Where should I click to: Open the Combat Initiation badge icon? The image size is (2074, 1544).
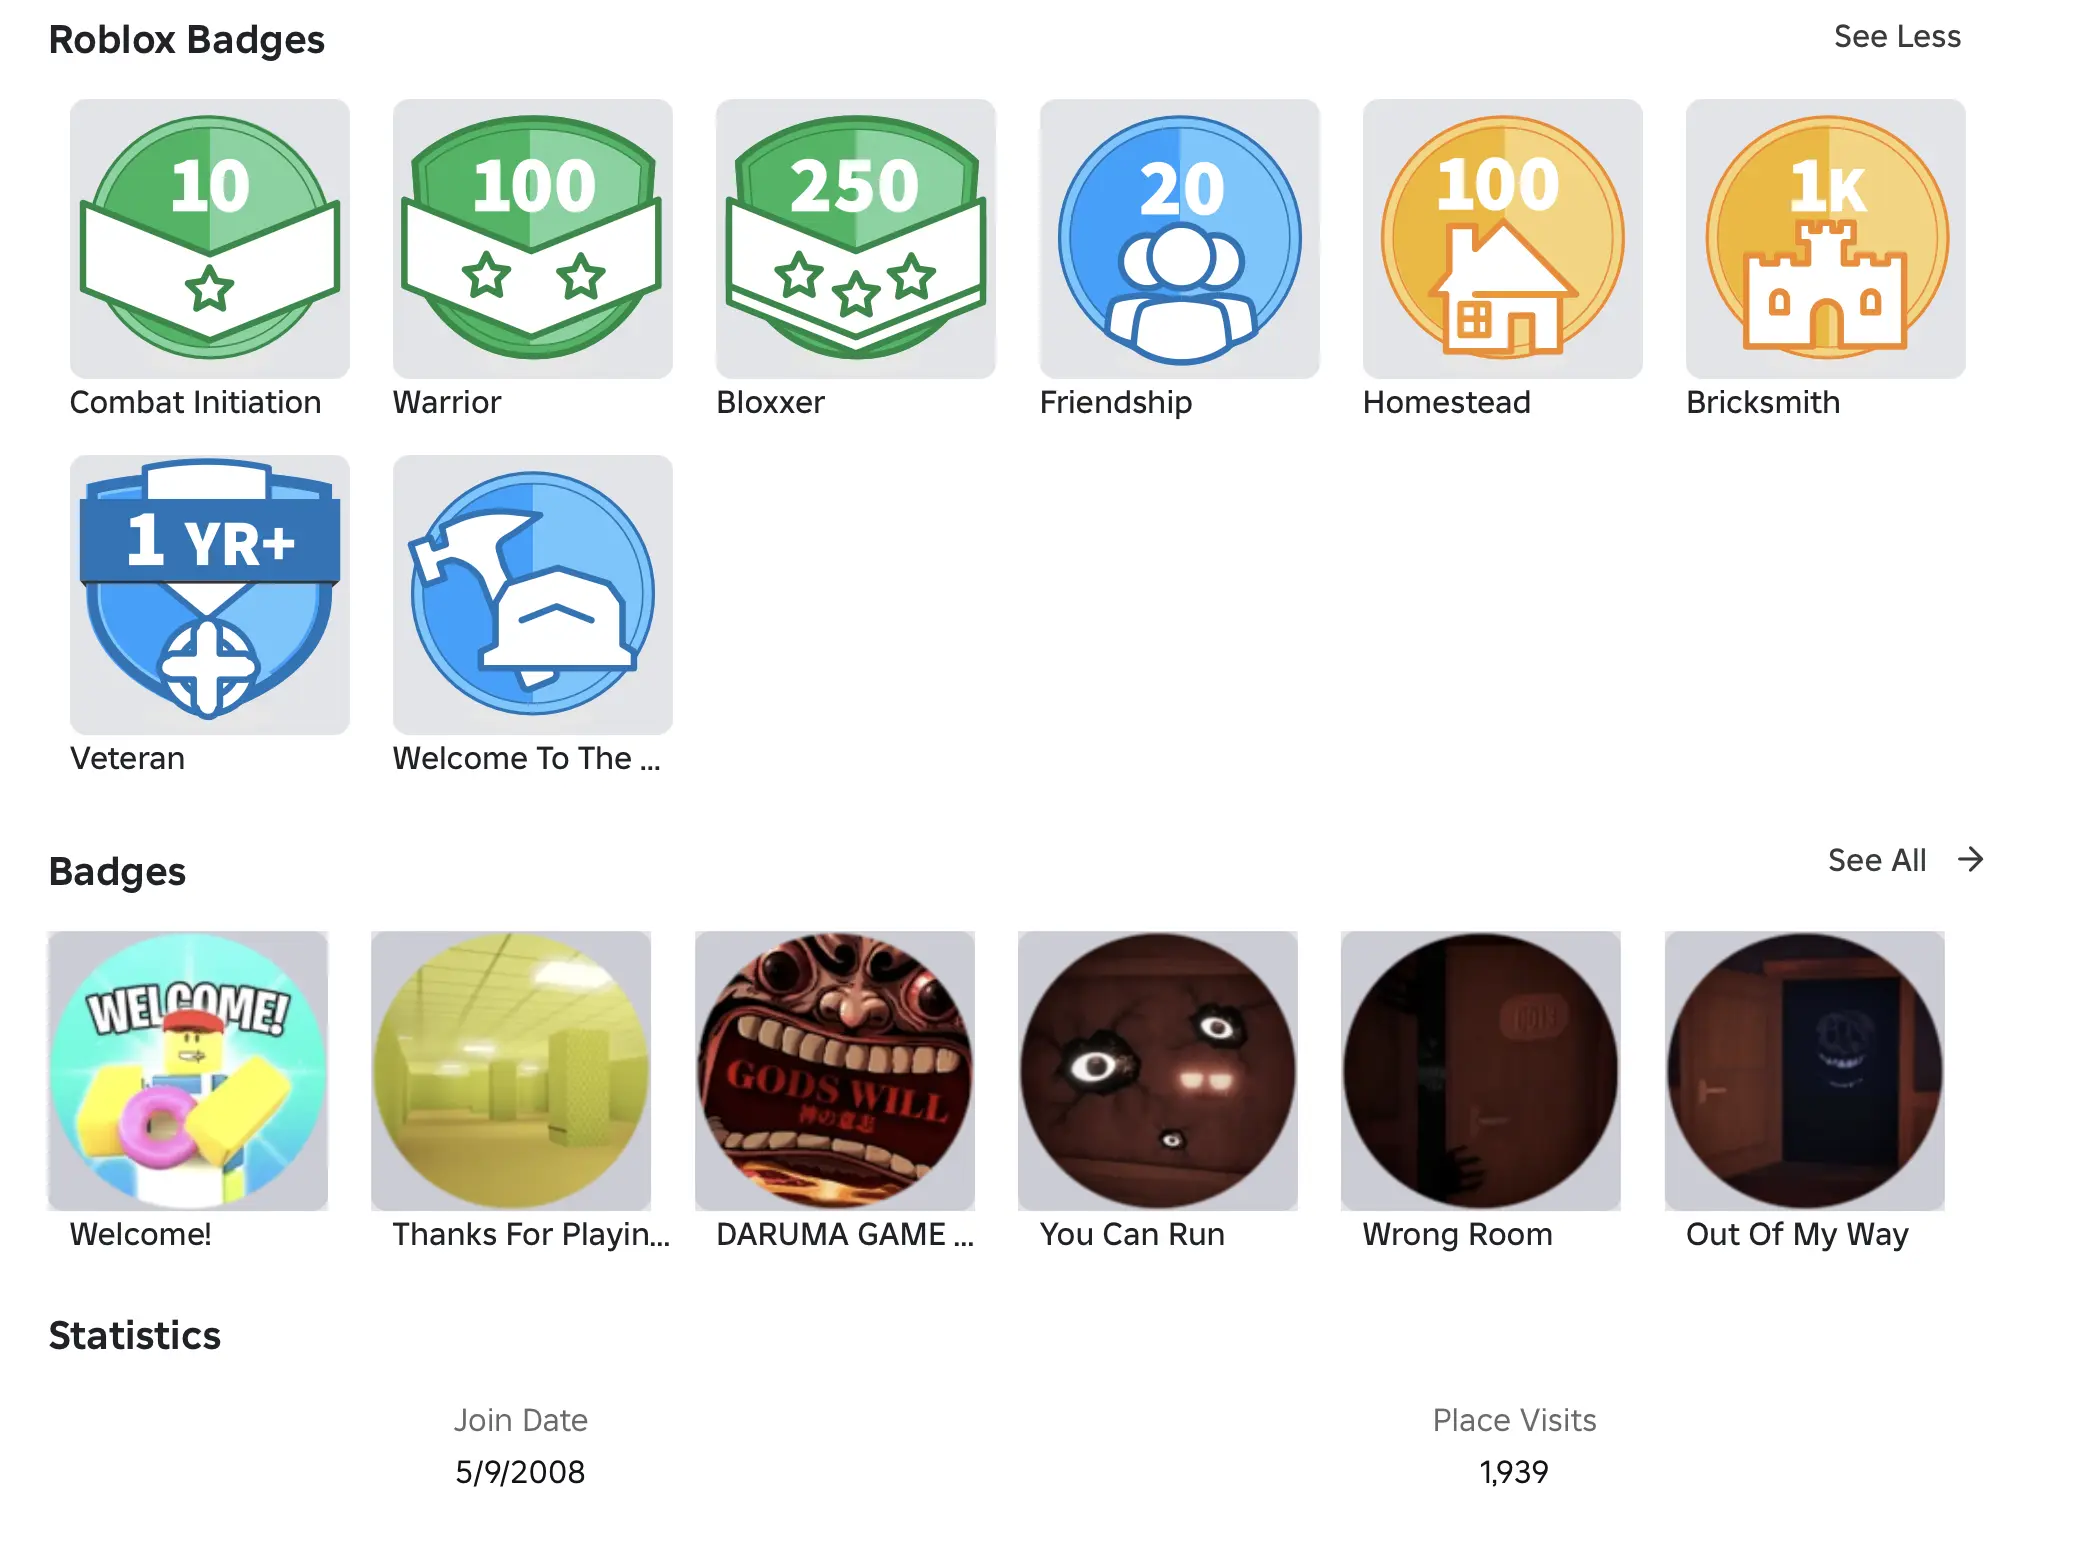click(x=210, y=238)
